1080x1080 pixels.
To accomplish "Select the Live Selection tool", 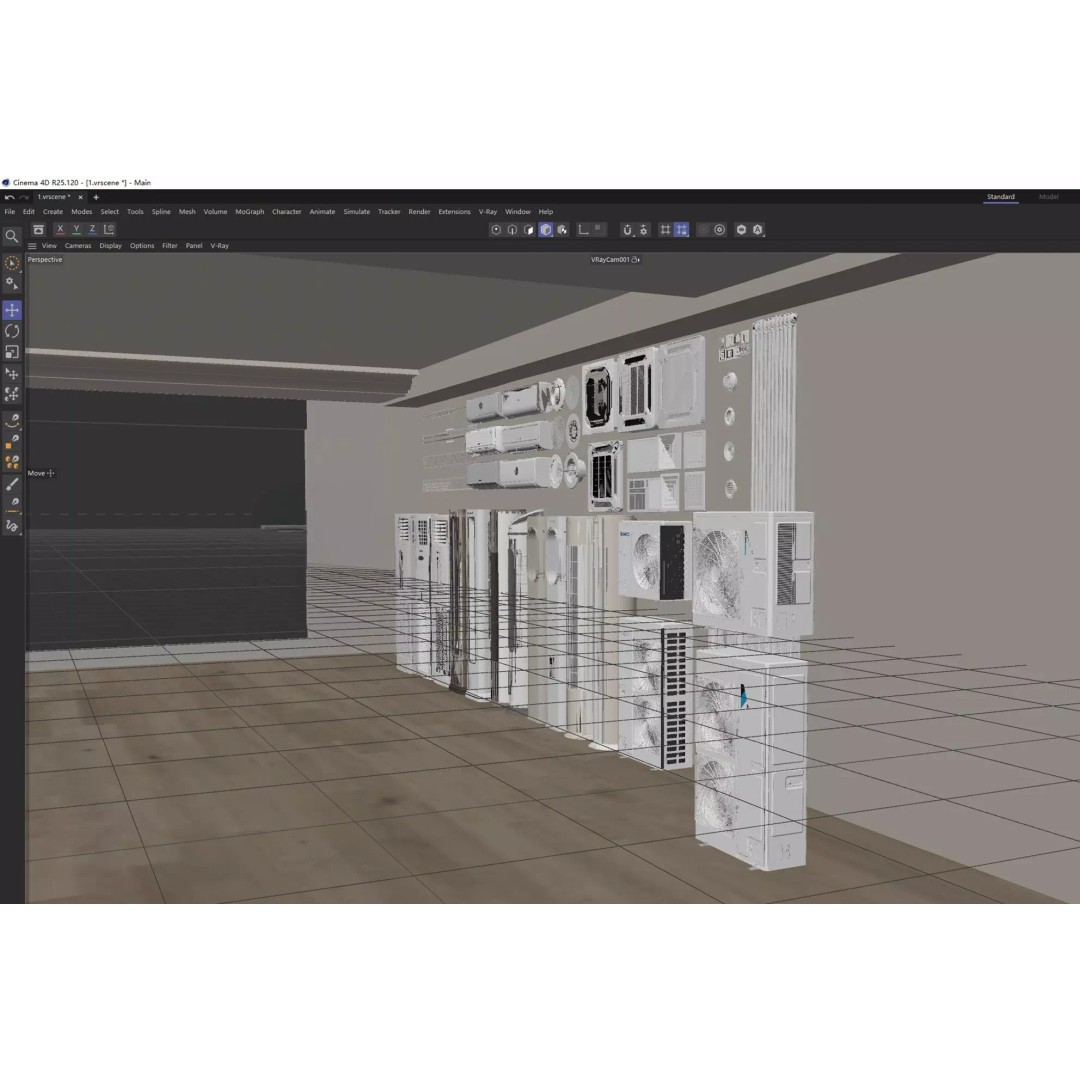I will [12, 263].
